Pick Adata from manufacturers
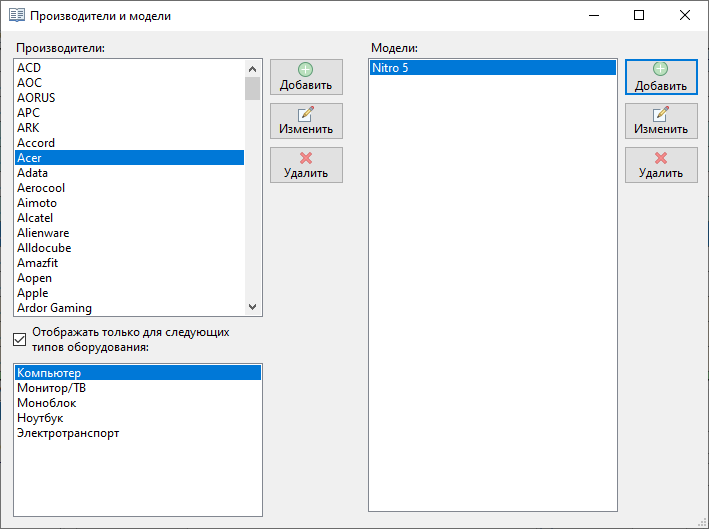 129,173
